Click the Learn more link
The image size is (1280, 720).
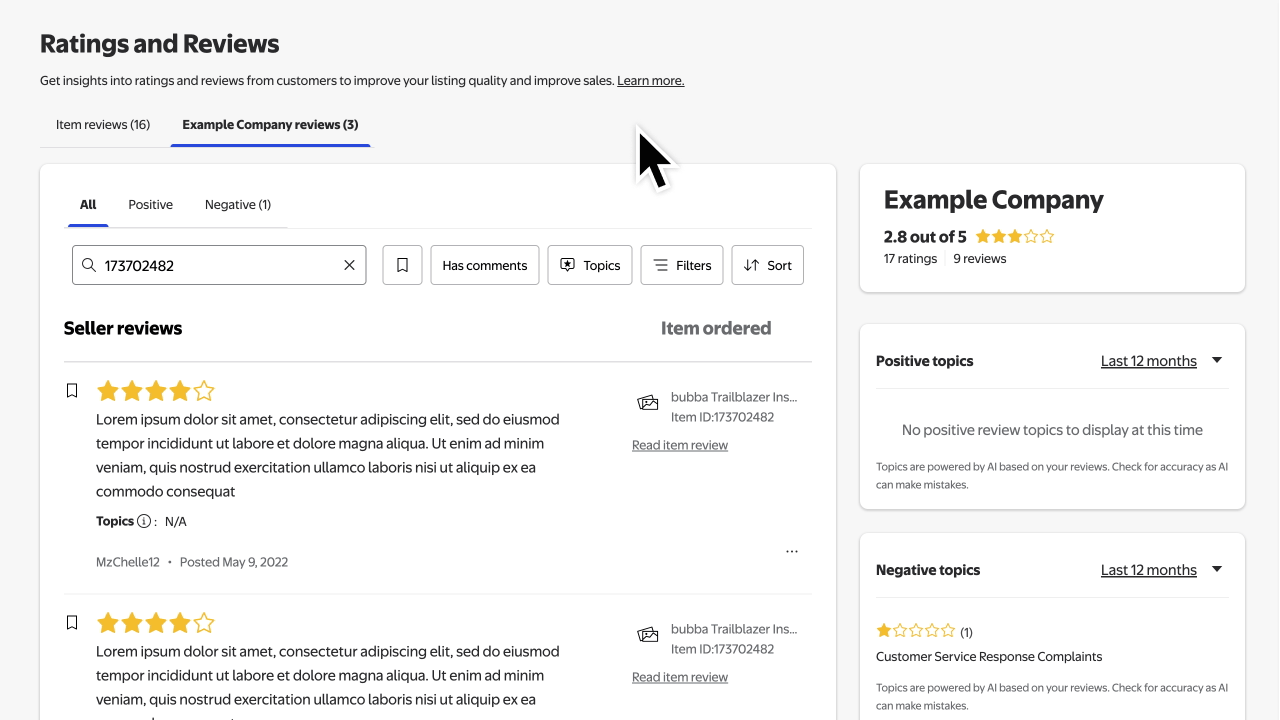[x=650, y=81]
